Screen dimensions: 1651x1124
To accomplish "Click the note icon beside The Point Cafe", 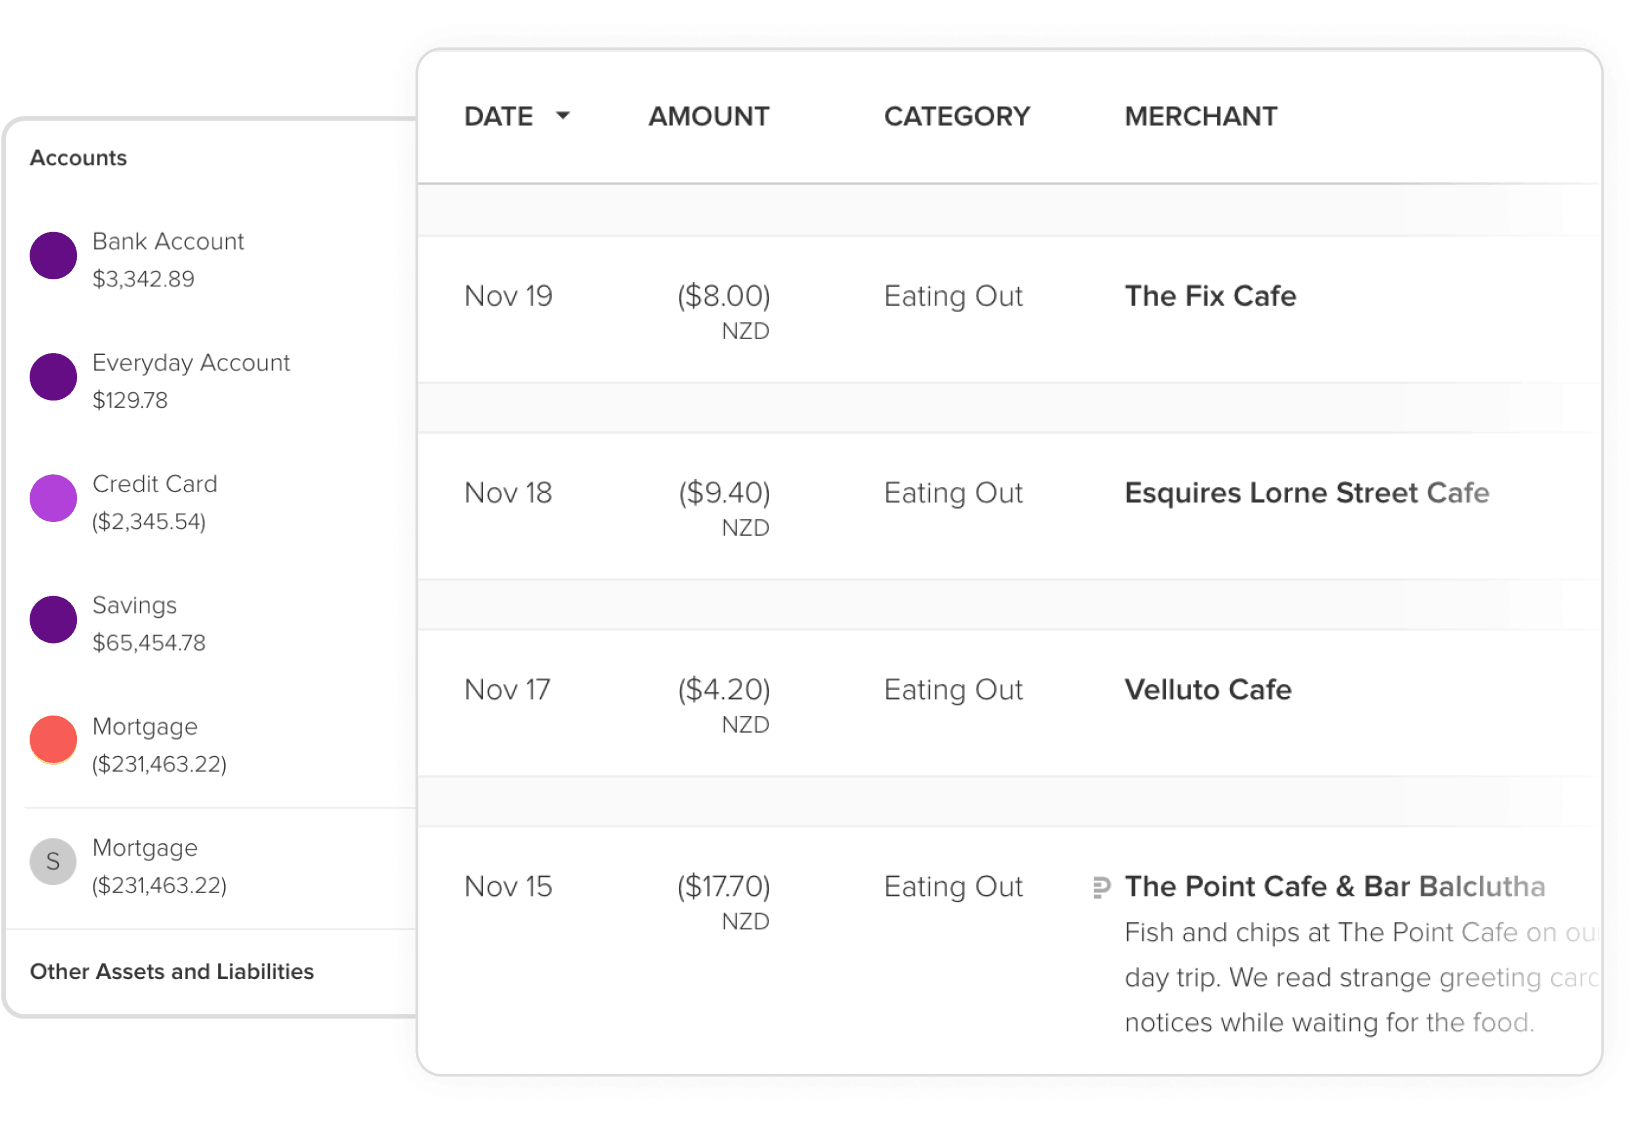I will pyautogui.click(x=1101, y=887).
